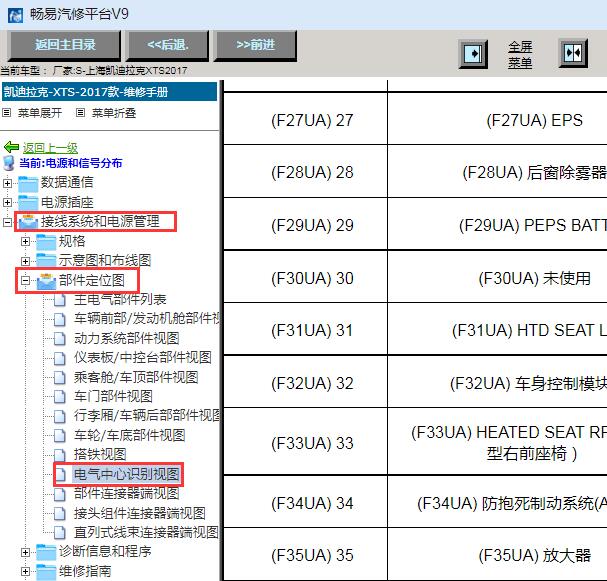
Task: Click the 规格 folder icon
Action: 46,242
